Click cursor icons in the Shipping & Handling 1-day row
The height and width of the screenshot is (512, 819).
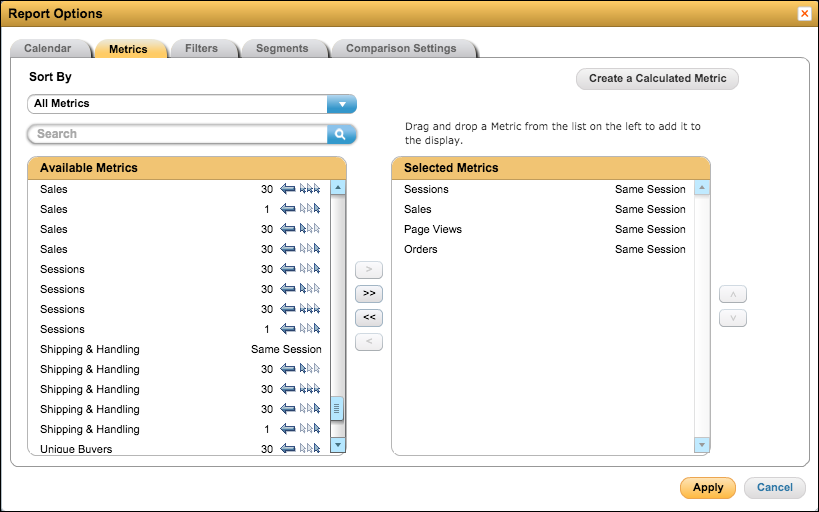310,429
